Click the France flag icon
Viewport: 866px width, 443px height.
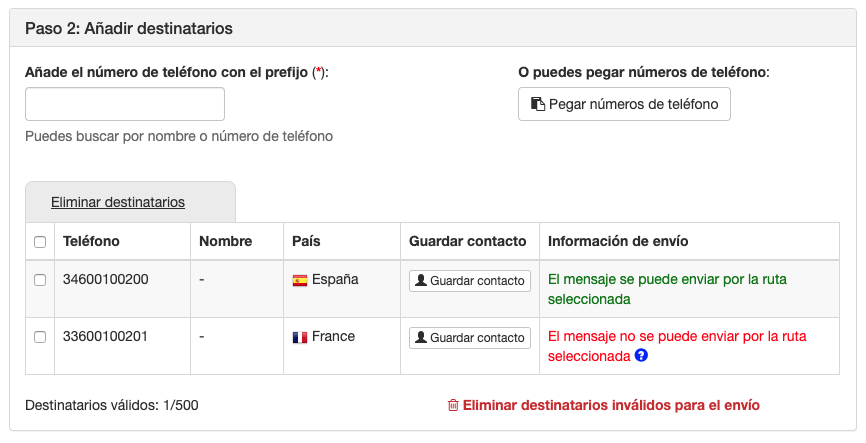coord(300,337)
